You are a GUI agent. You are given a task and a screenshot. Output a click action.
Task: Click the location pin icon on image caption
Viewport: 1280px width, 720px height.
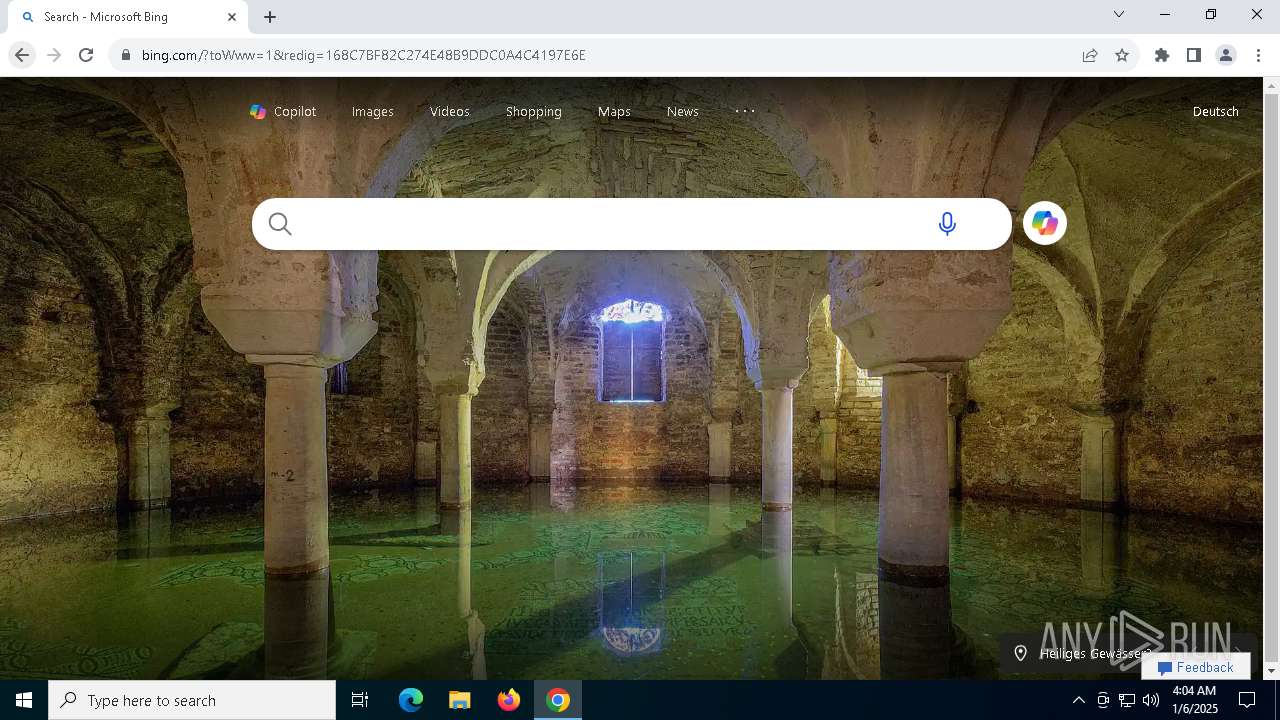pos(1020,653)
